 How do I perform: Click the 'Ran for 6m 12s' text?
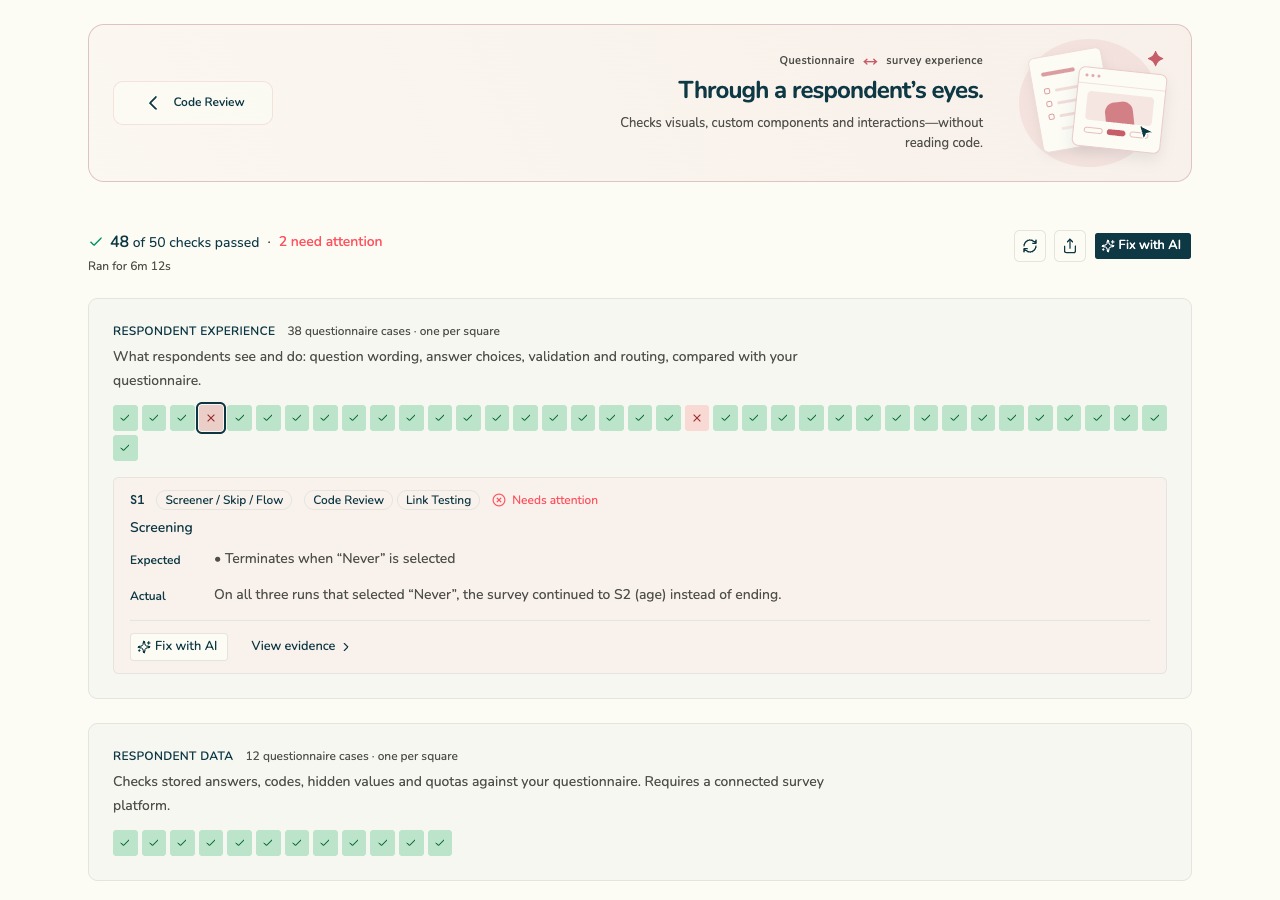pyautogui.click(x=129, y=266)
